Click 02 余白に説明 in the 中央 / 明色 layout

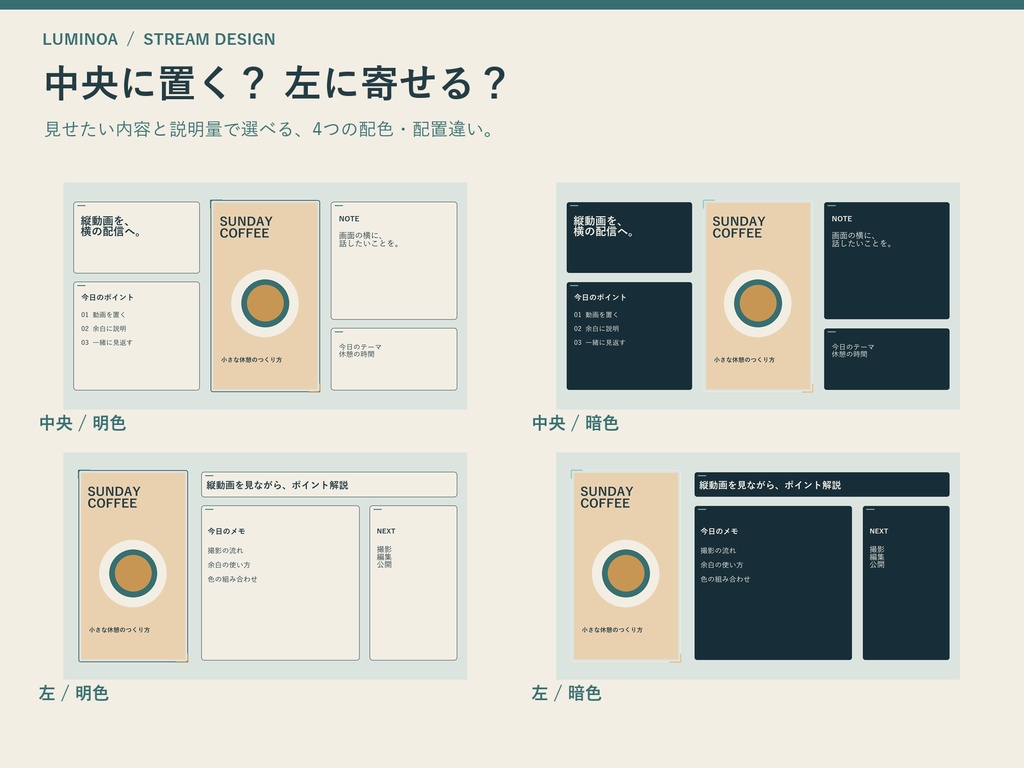pyautogui.click(x=103, y=328)
